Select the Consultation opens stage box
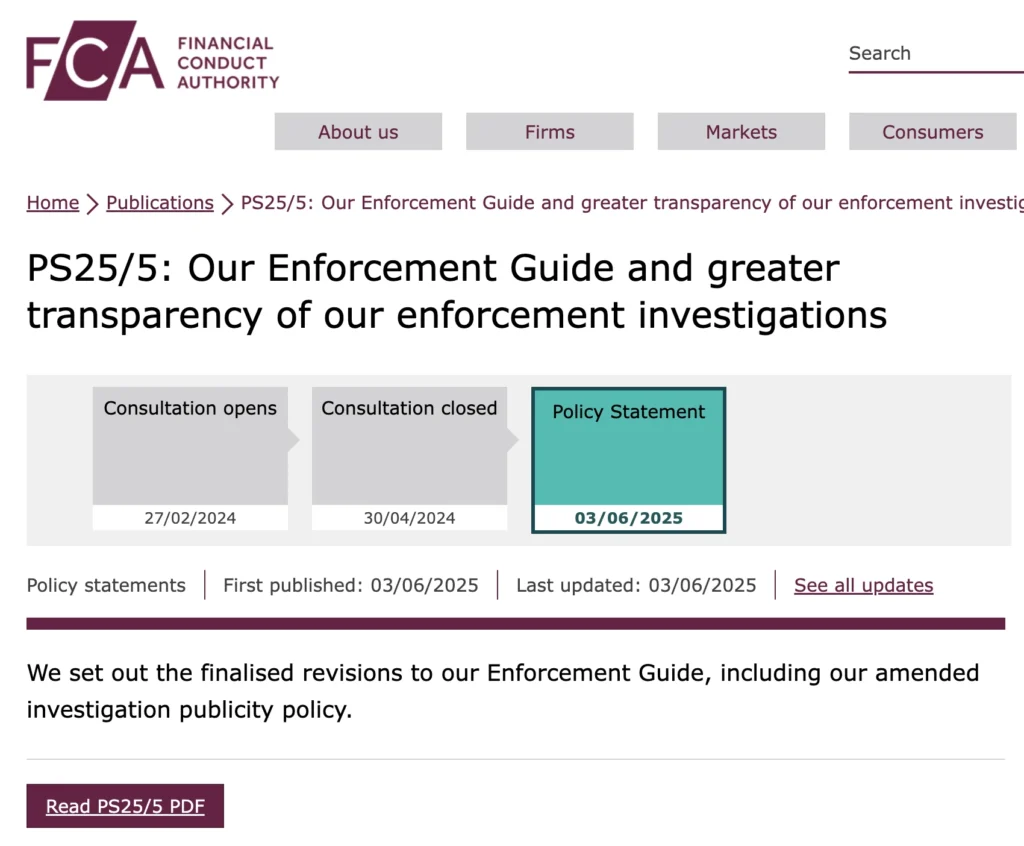 pos(190,459)
